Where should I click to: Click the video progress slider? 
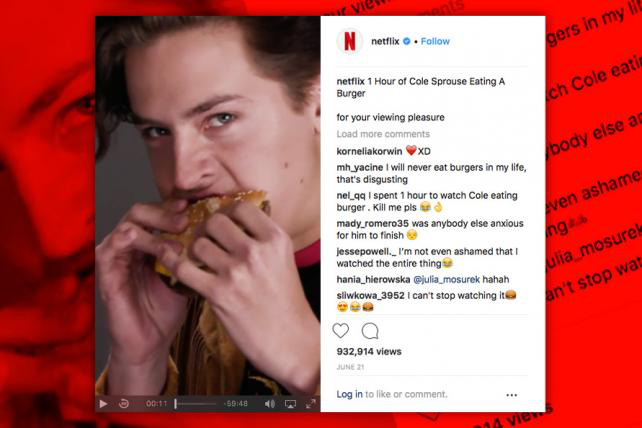coord(196,404)
